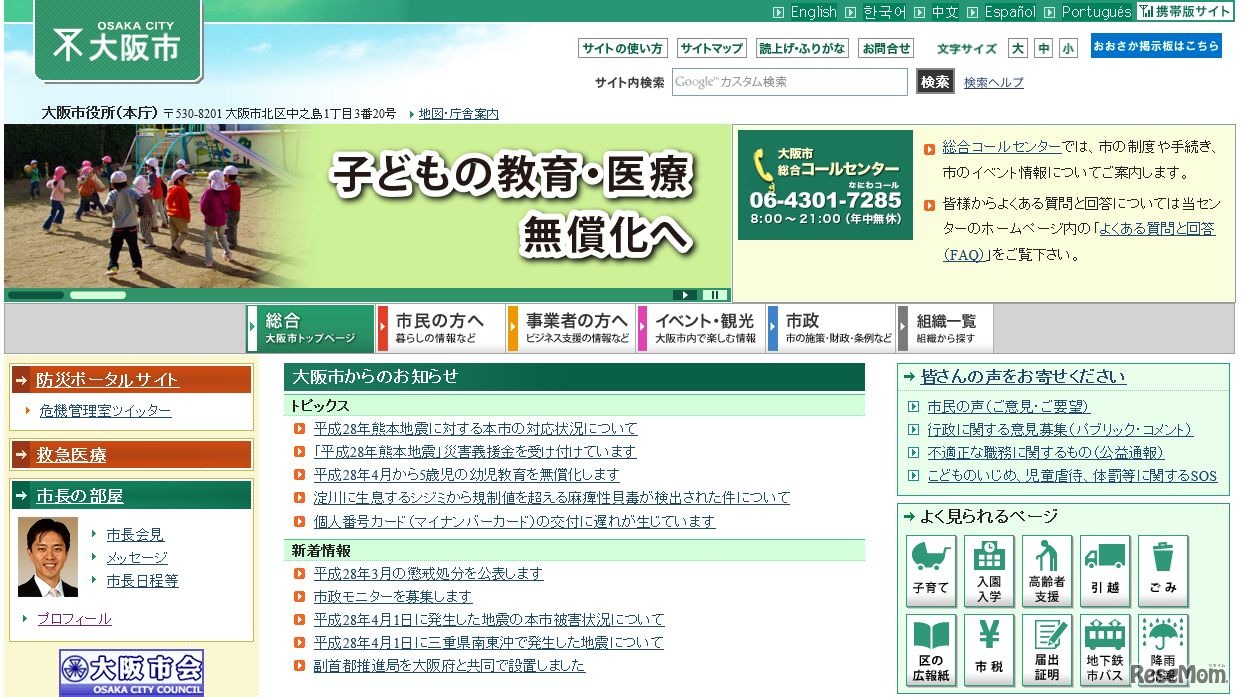This screenshot has height=697, width=1241.
Task: Select the イベント・観光 tab
Action: click(x=702, y=328)
